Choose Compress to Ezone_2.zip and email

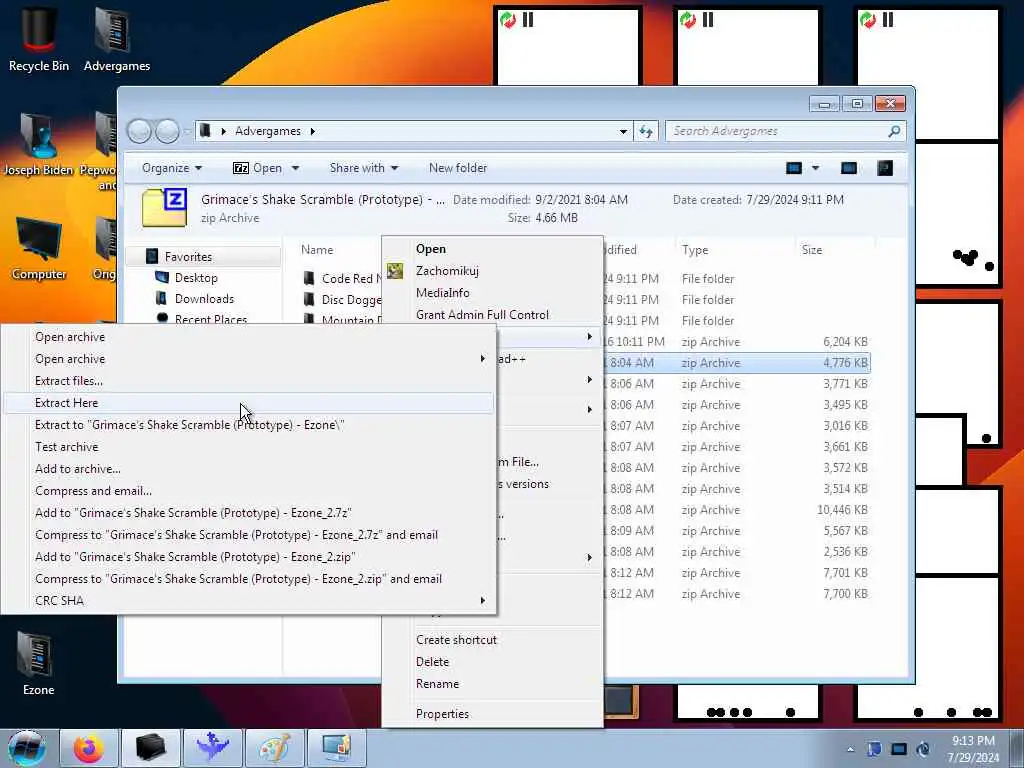[248, 579]
